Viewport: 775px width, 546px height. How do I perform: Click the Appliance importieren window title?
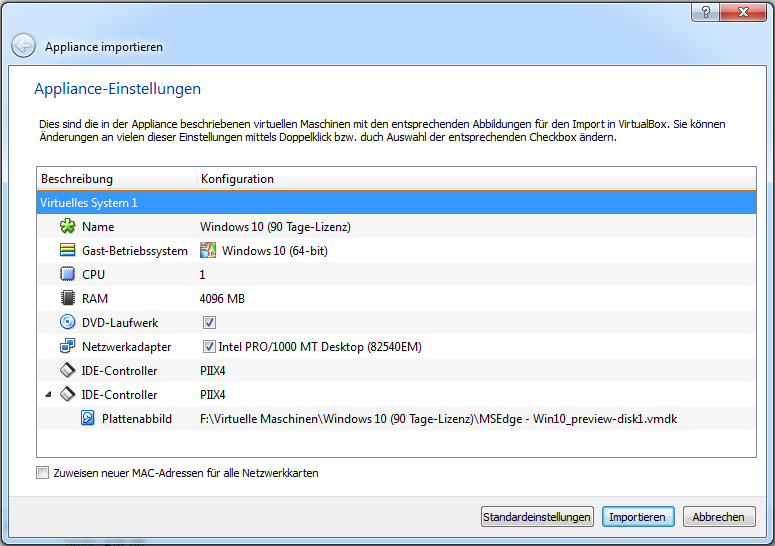pyautogui.click(x=104, y=47)
